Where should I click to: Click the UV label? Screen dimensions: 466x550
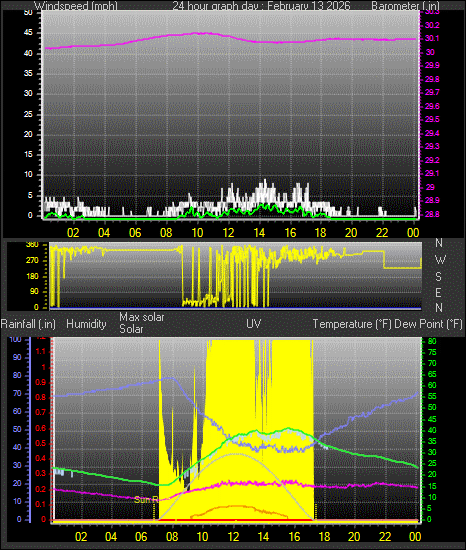(254, 323)
